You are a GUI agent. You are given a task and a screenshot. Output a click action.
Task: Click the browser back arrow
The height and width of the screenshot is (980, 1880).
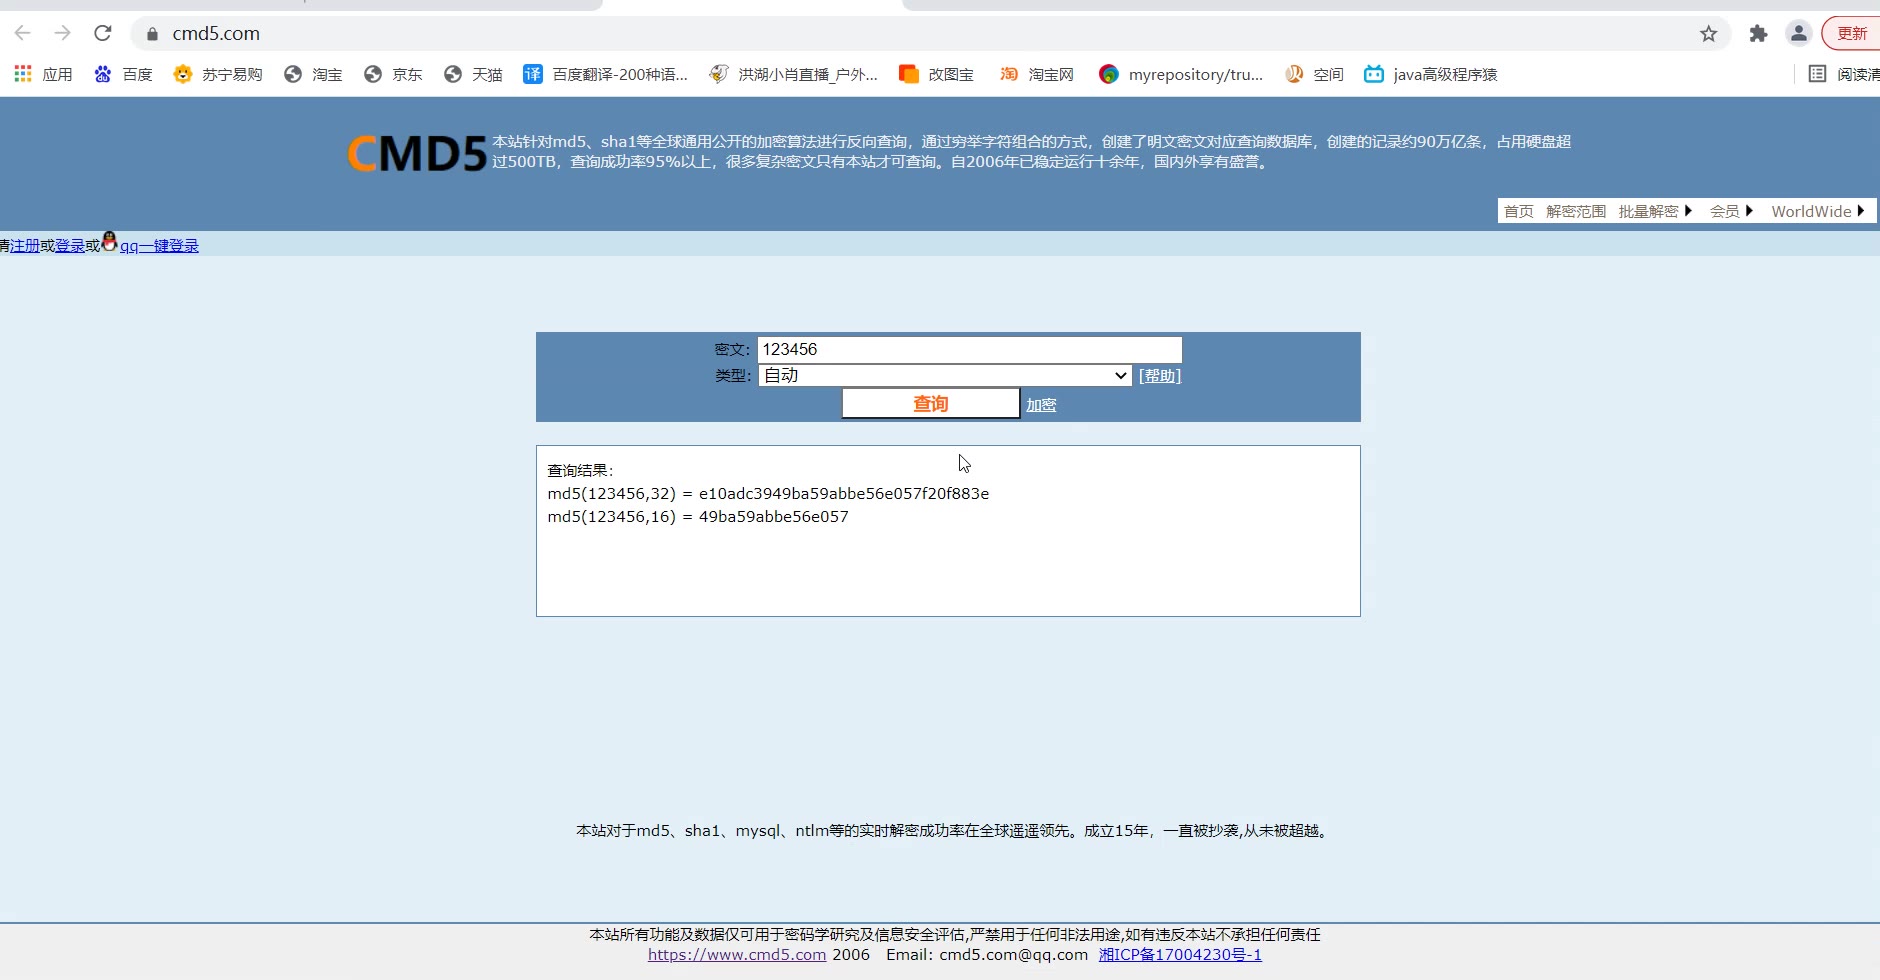click(x=22, y=33)
